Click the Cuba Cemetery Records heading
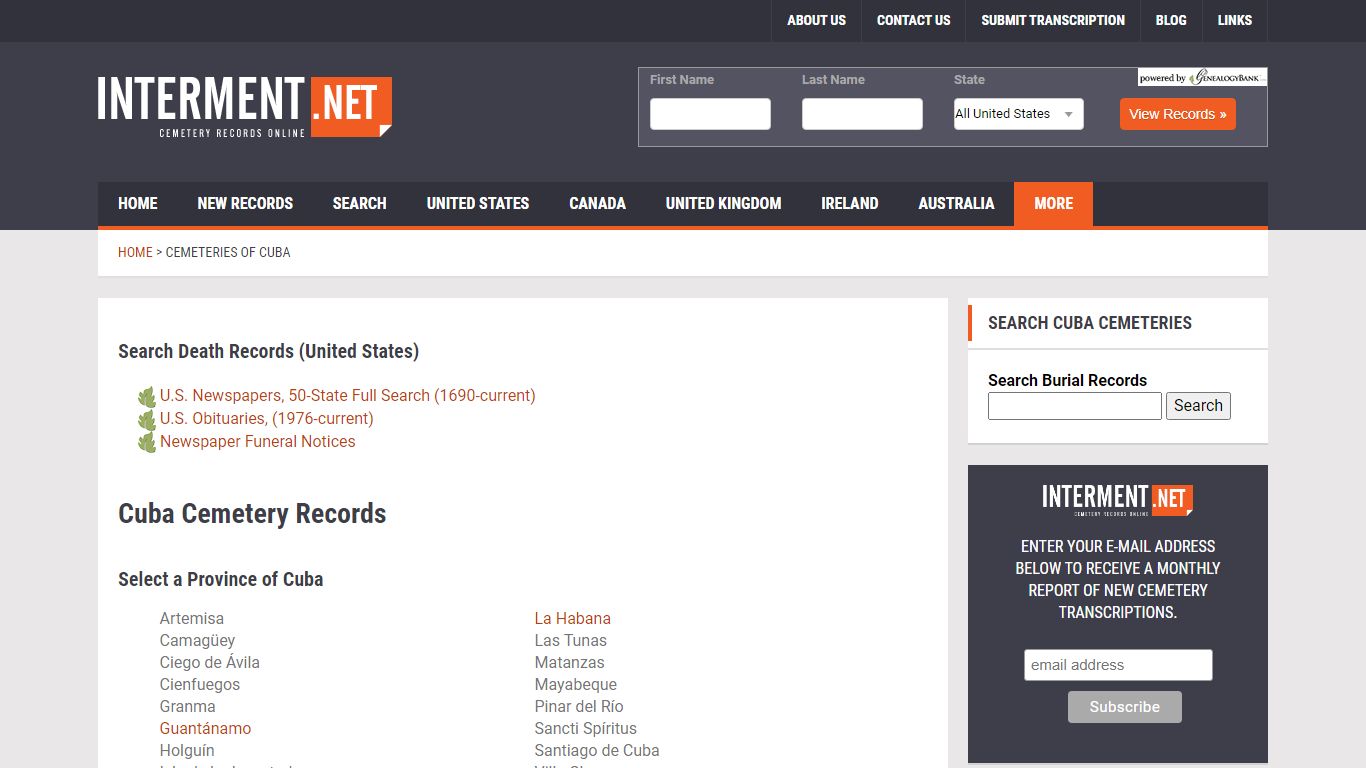 pos(252,514)
